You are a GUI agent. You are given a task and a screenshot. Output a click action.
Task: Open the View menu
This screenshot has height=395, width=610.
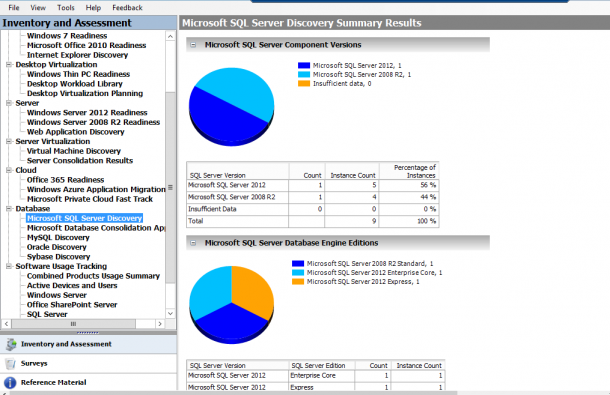point(38,7)
